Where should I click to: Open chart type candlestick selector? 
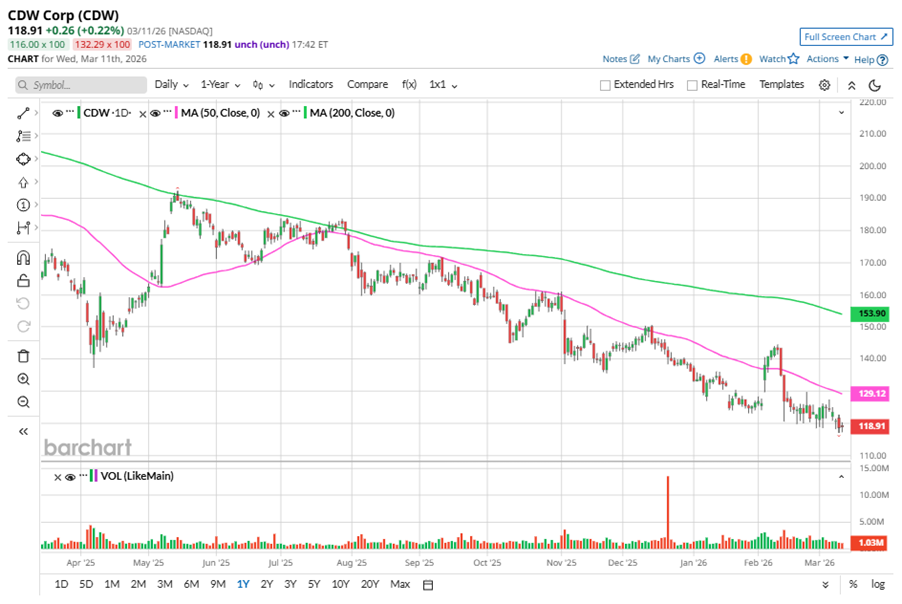[x=263, y=85]
